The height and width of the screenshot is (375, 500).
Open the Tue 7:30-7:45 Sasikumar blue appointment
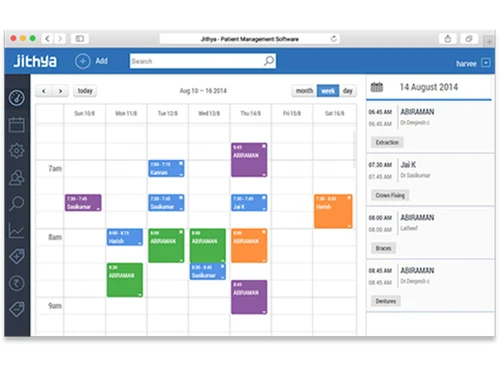point(166,203)
